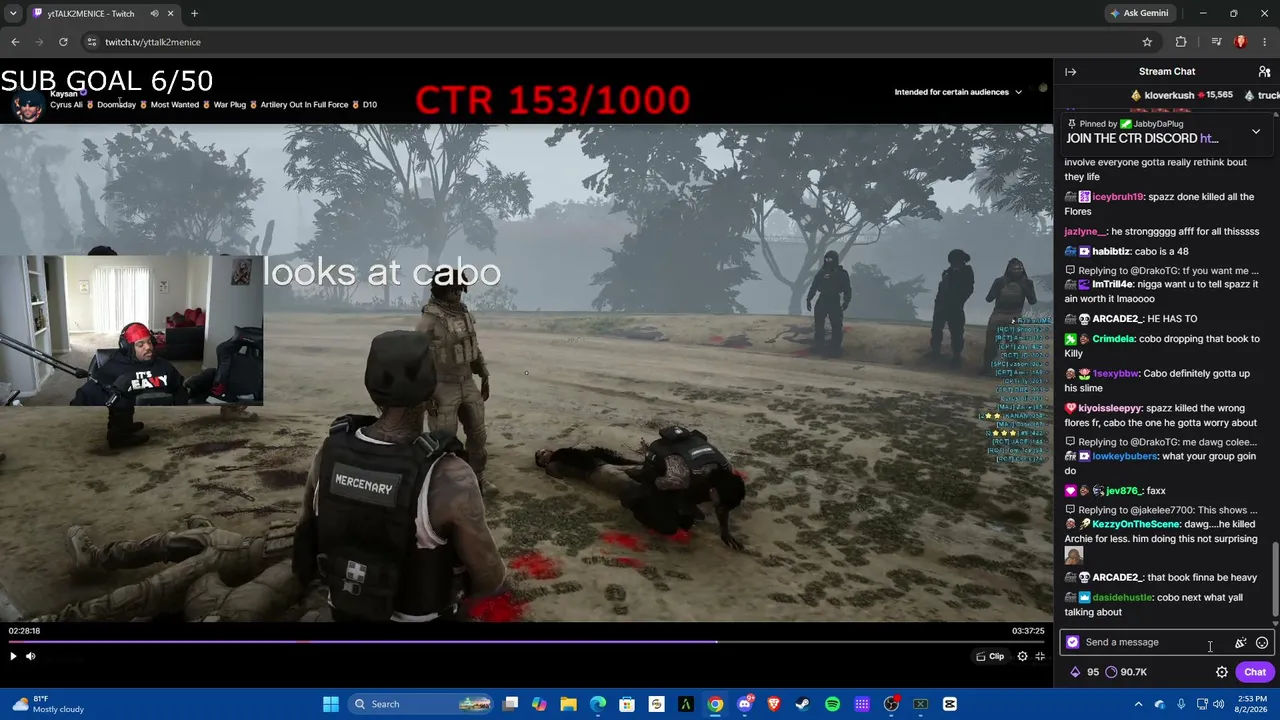Go back in Chrome browser
The width and height of the screenshot is (1280, 720).
pos(15,42)
